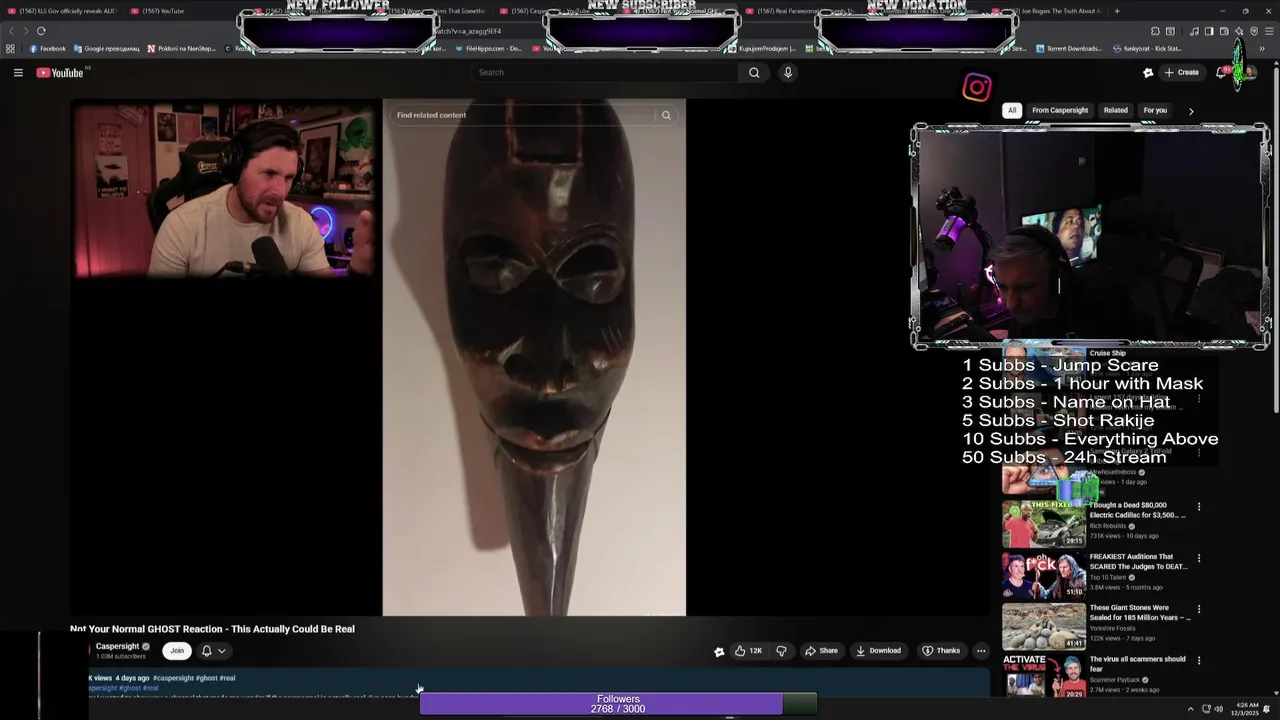The height and width of the screenshot is (720, 1280).
Task: Open the browser menu hamburger icon
Action: [1269, 31]
